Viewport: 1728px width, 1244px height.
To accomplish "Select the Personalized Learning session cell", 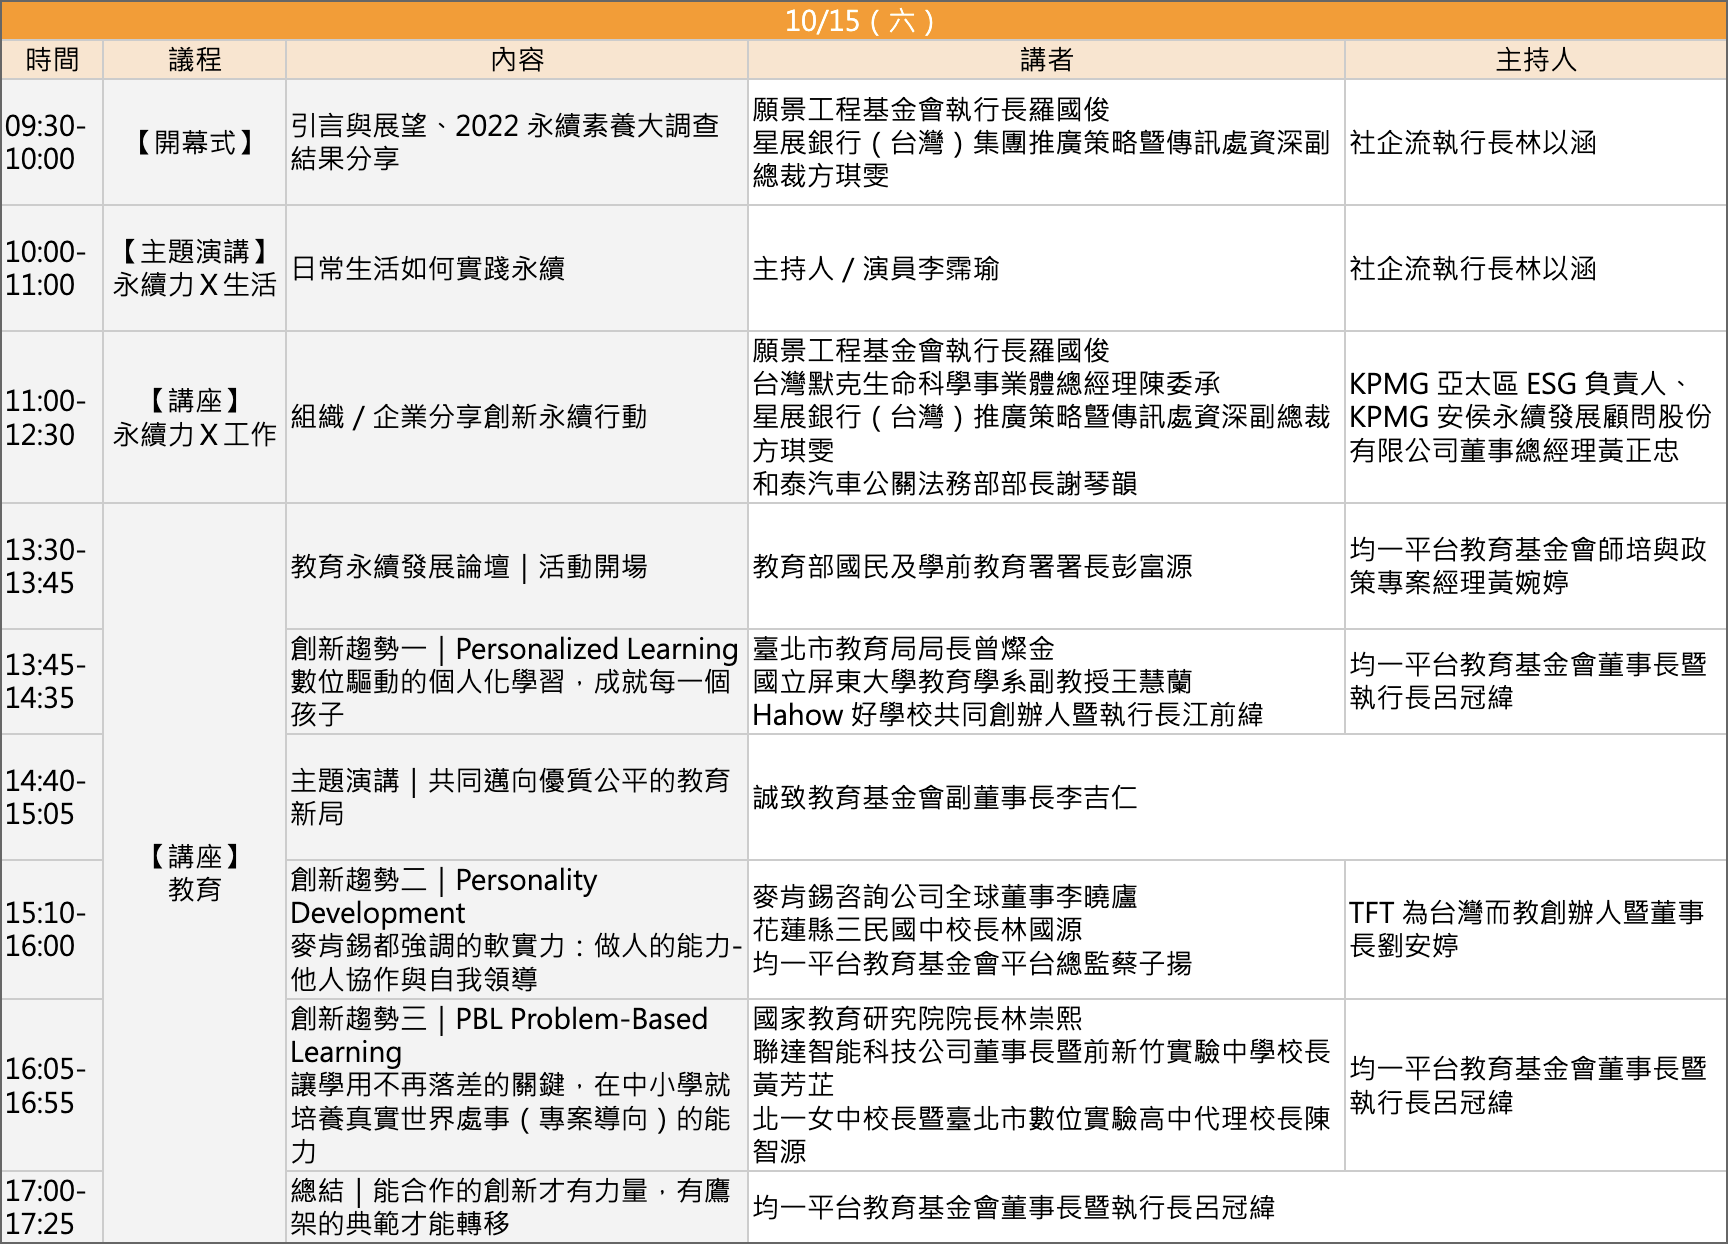I will (517, 682).
